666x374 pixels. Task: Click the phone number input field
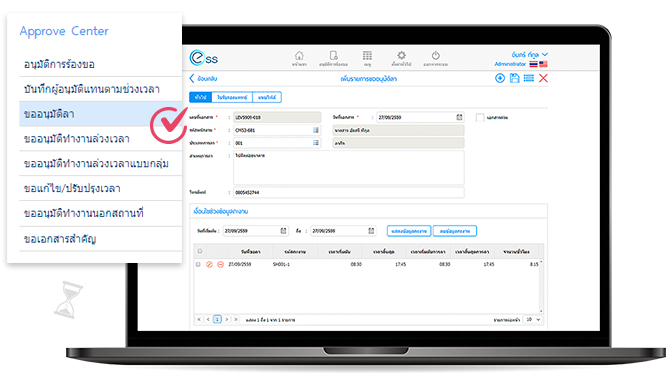pos(348,192)
